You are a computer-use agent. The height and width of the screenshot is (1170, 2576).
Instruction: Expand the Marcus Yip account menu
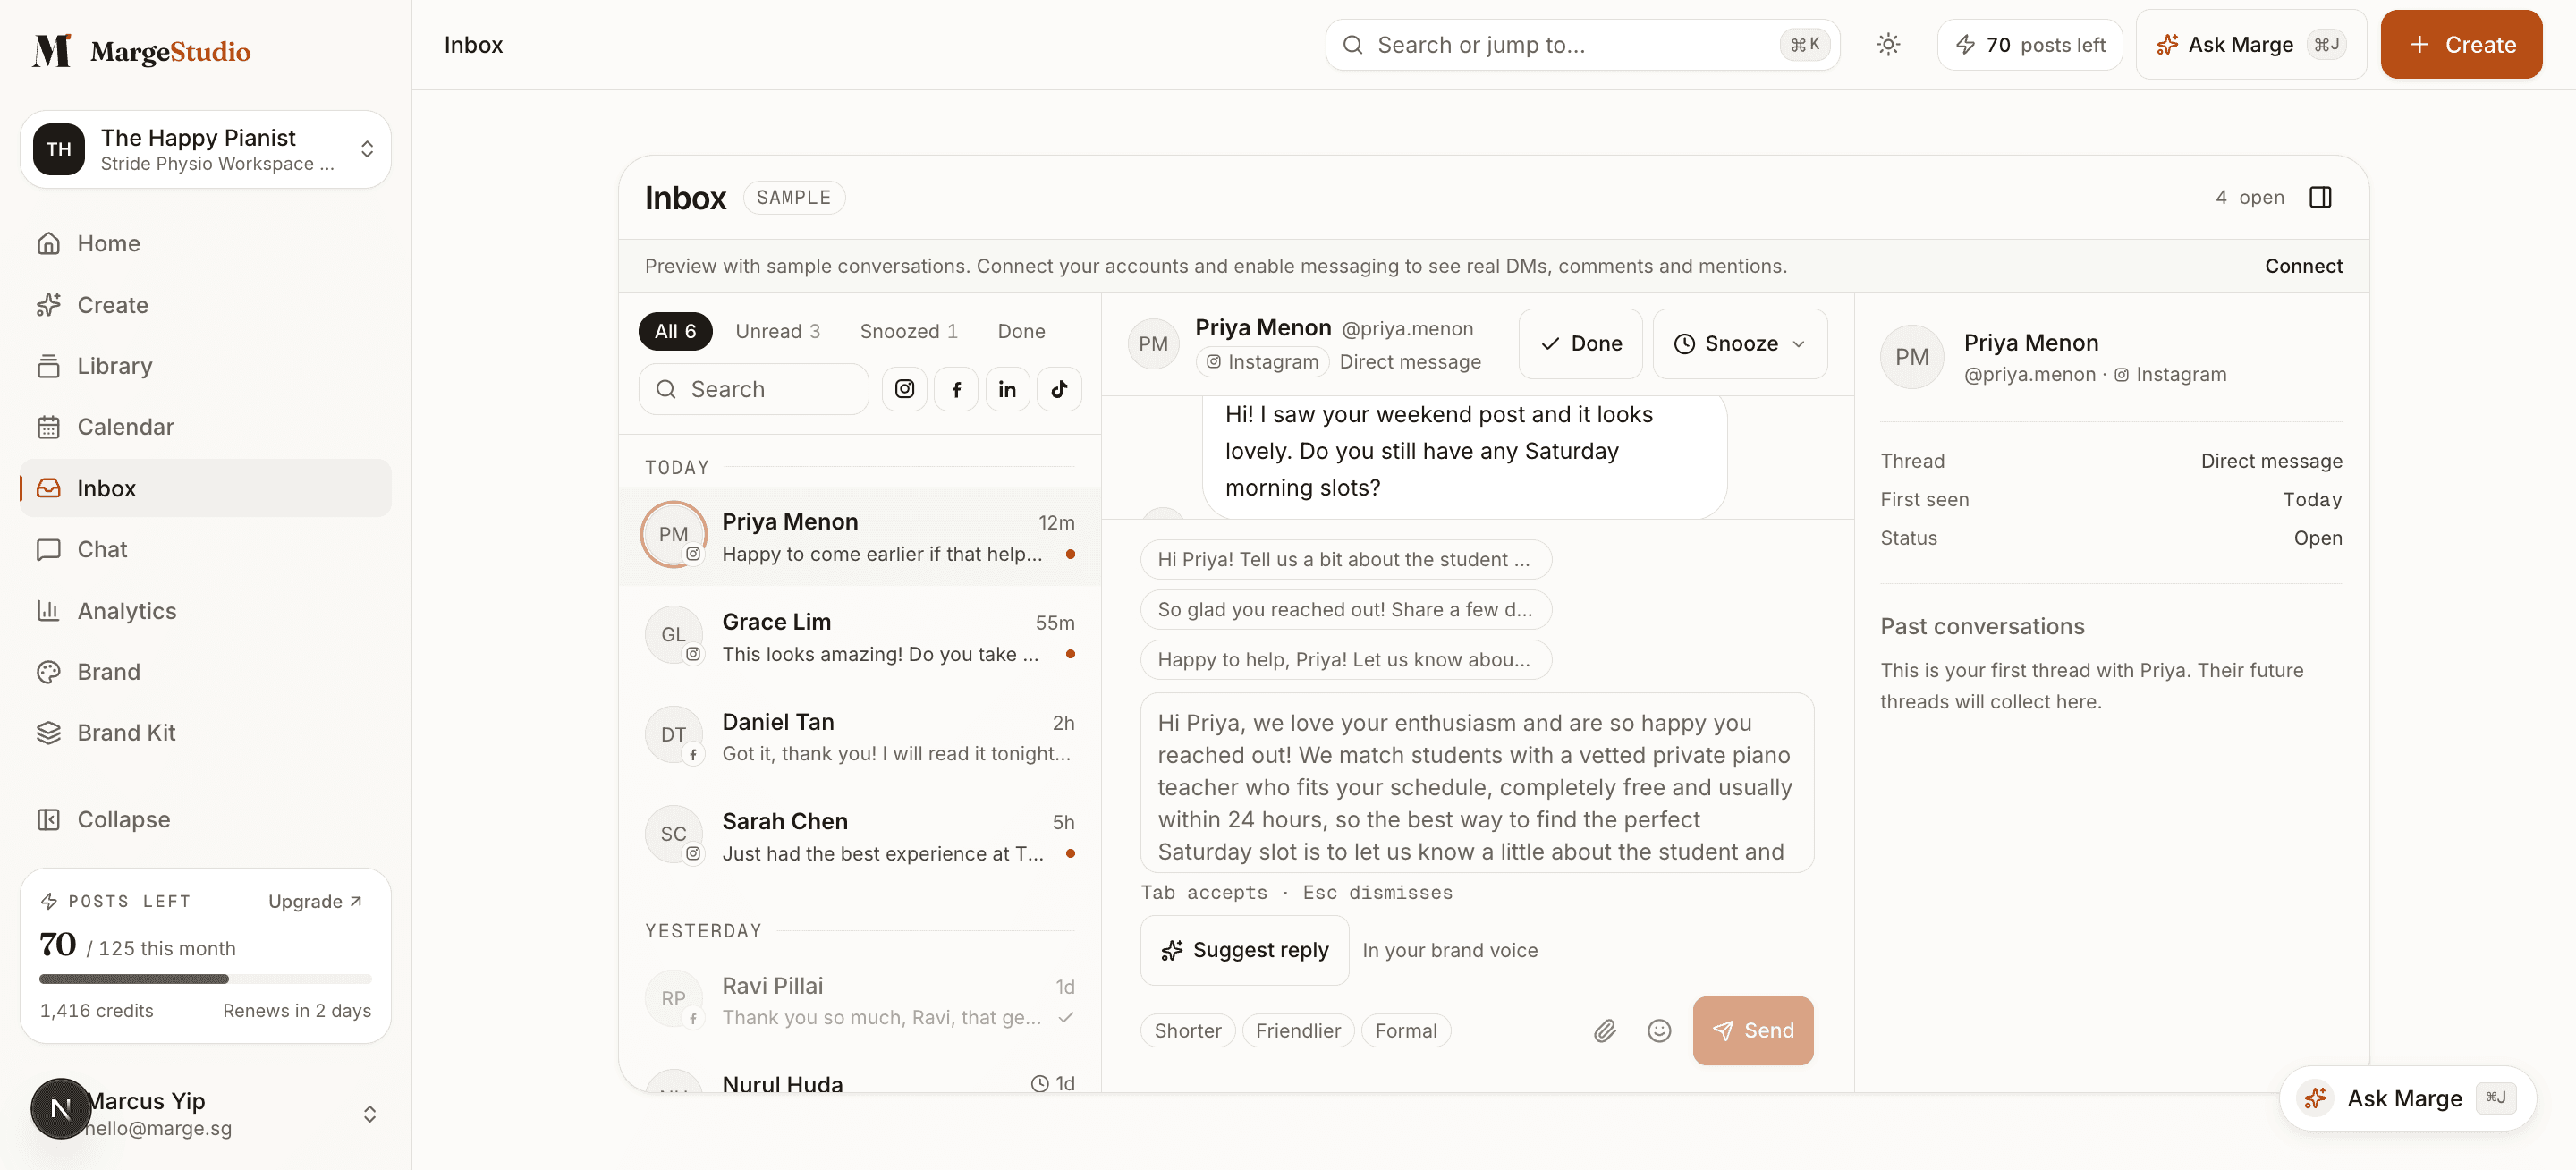point(205,1113)
